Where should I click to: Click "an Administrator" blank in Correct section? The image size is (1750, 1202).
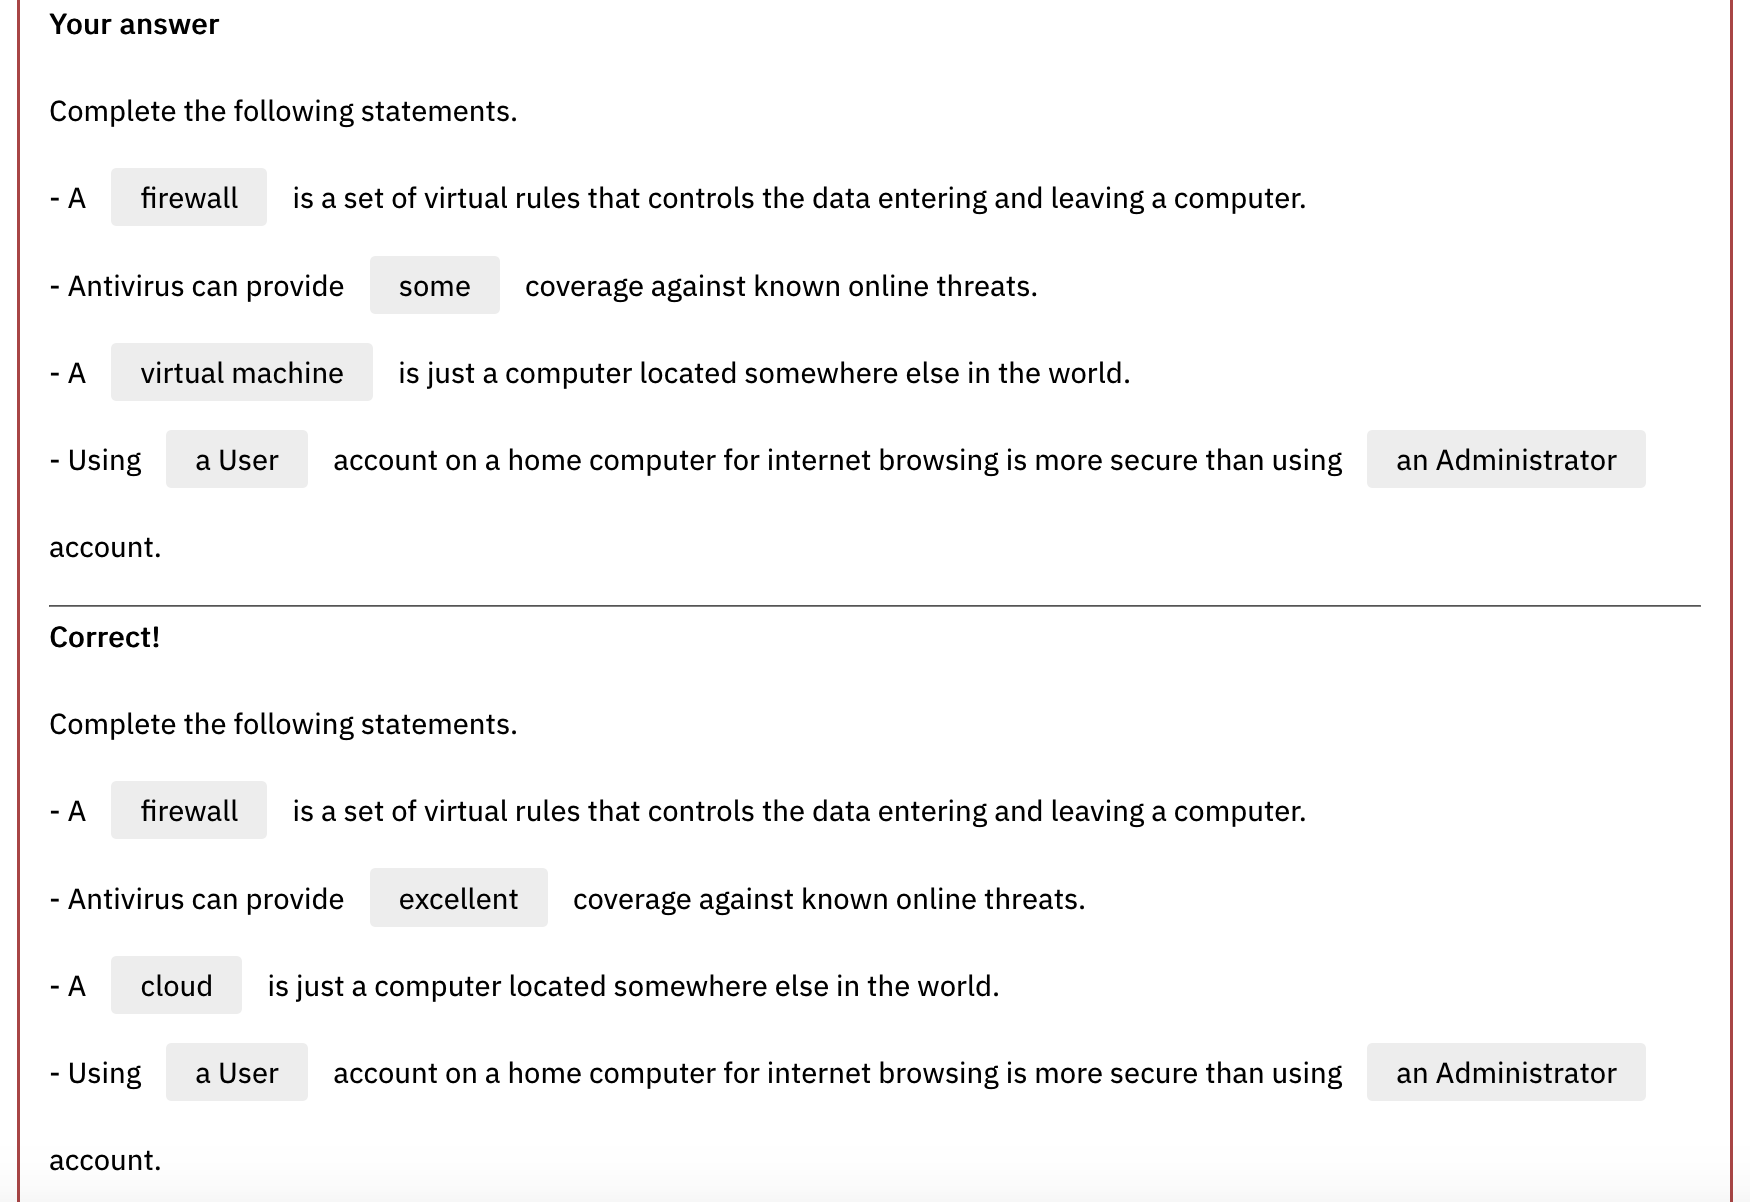[1505, 1073]
